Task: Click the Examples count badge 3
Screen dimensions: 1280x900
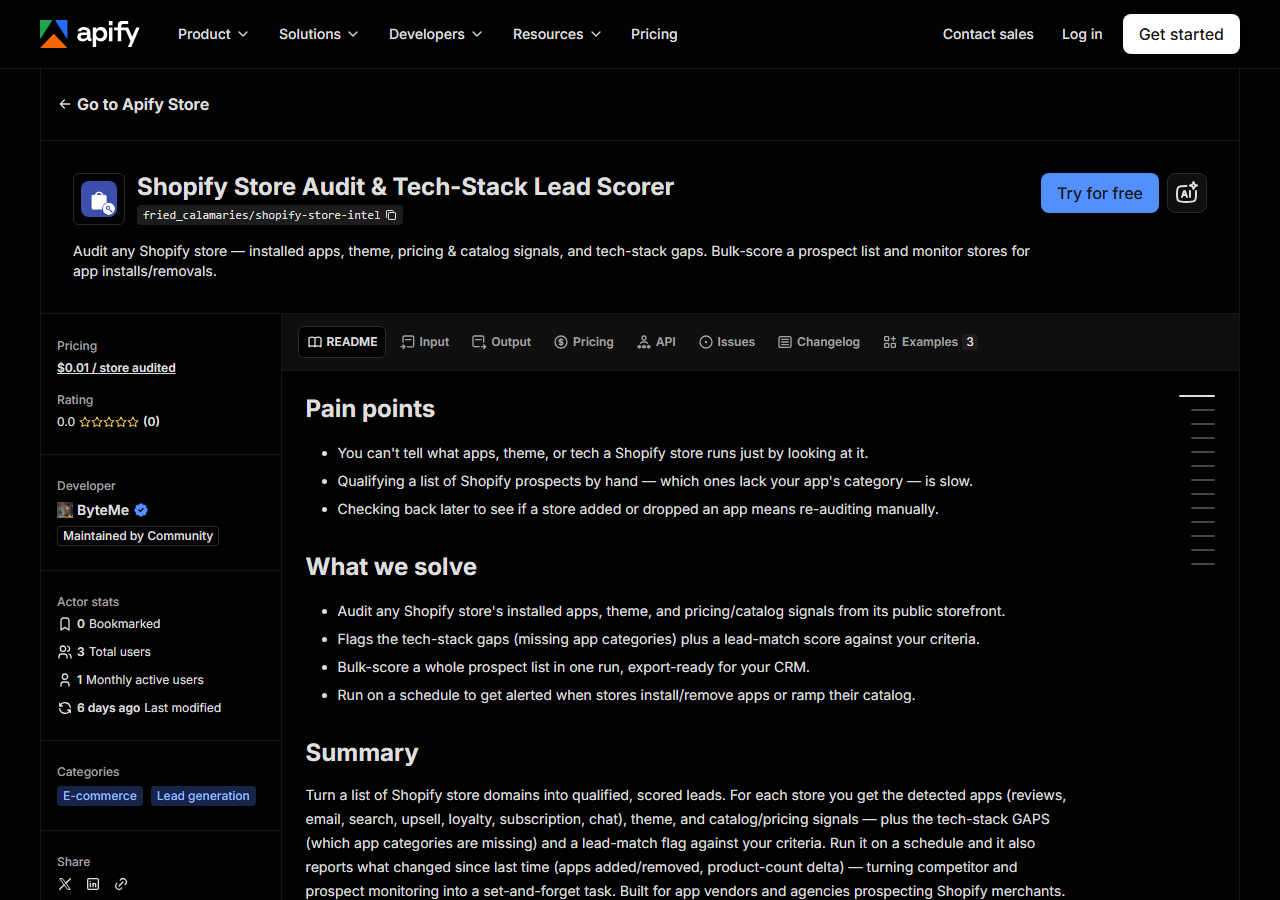Action: coord(970,342)
